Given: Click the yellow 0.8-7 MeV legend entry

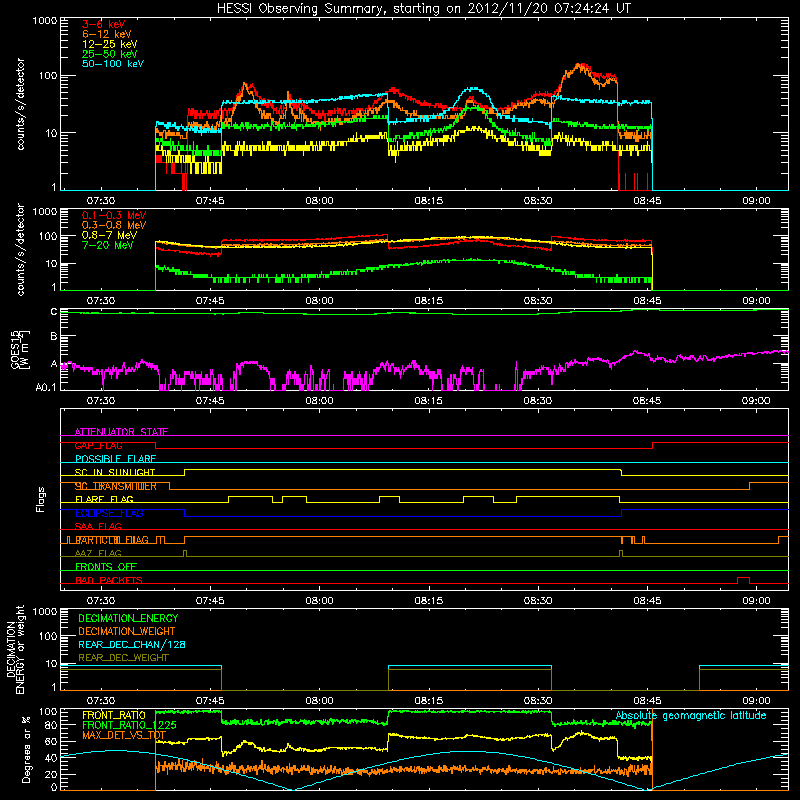Looking at the screenshot, I should [x=109, y=235].
